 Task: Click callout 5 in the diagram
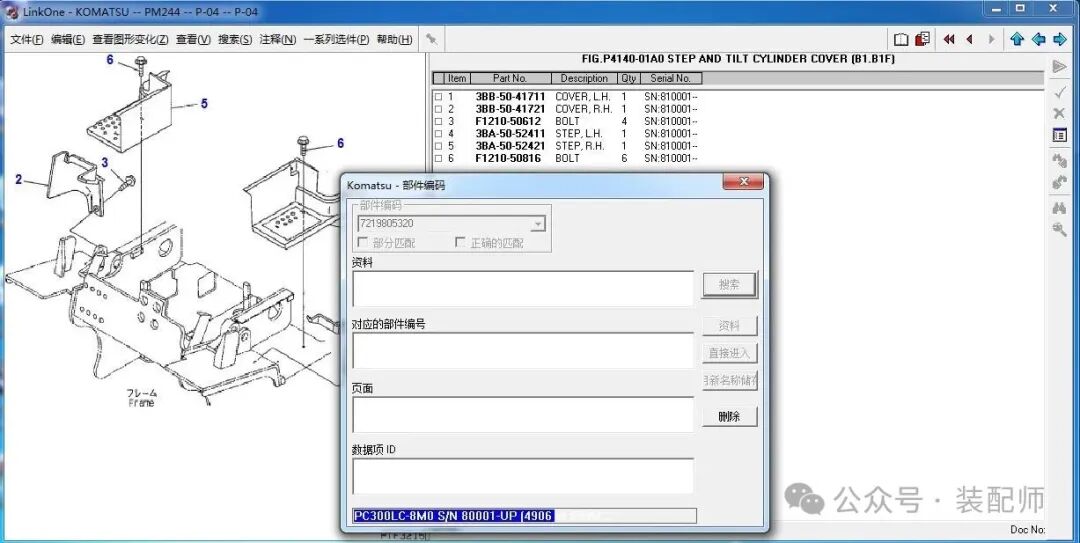204,104
